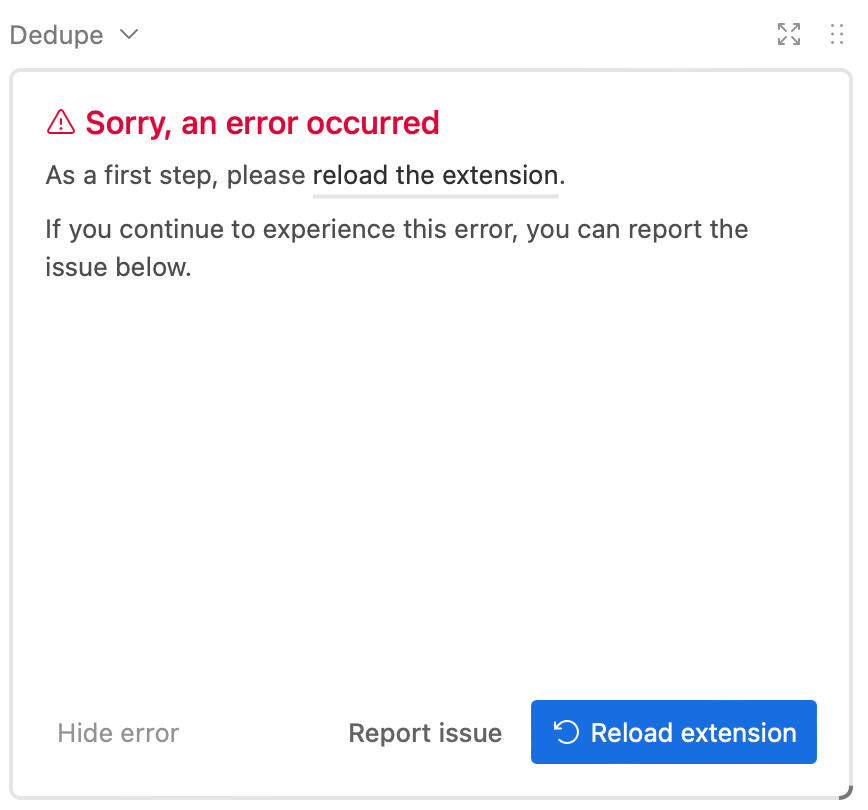Open the chevron next to Dedupe
Screen dimensions: 868x810
[x=129, y=35]
